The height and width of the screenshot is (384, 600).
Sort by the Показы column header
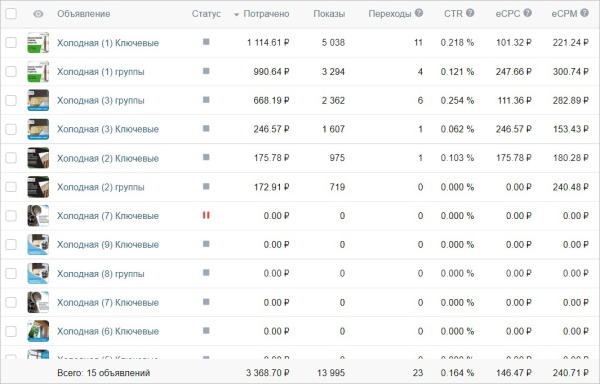click(x=329, y=14)
